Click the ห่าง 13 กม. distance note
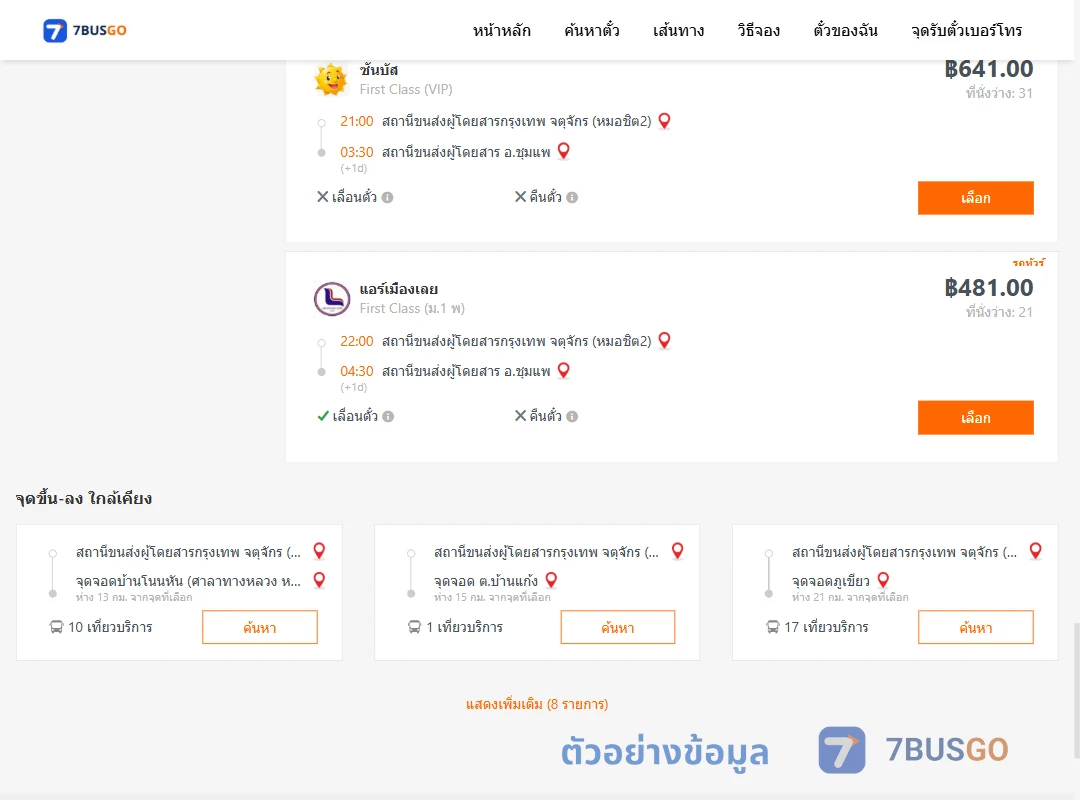 [x=134, y=597]
